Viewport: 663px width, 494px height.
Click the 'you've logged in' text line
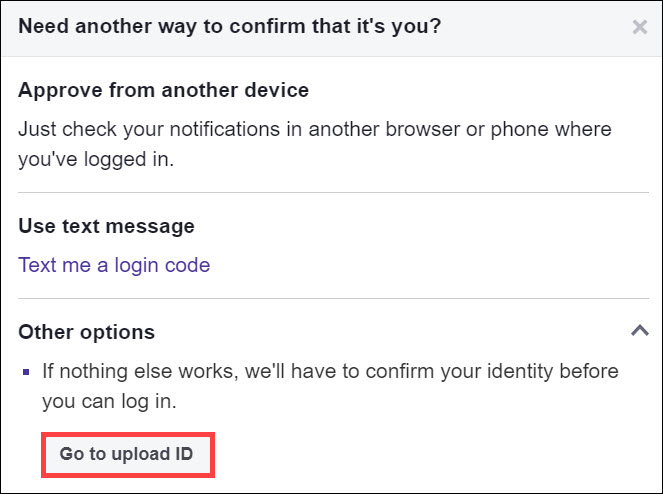96,158
